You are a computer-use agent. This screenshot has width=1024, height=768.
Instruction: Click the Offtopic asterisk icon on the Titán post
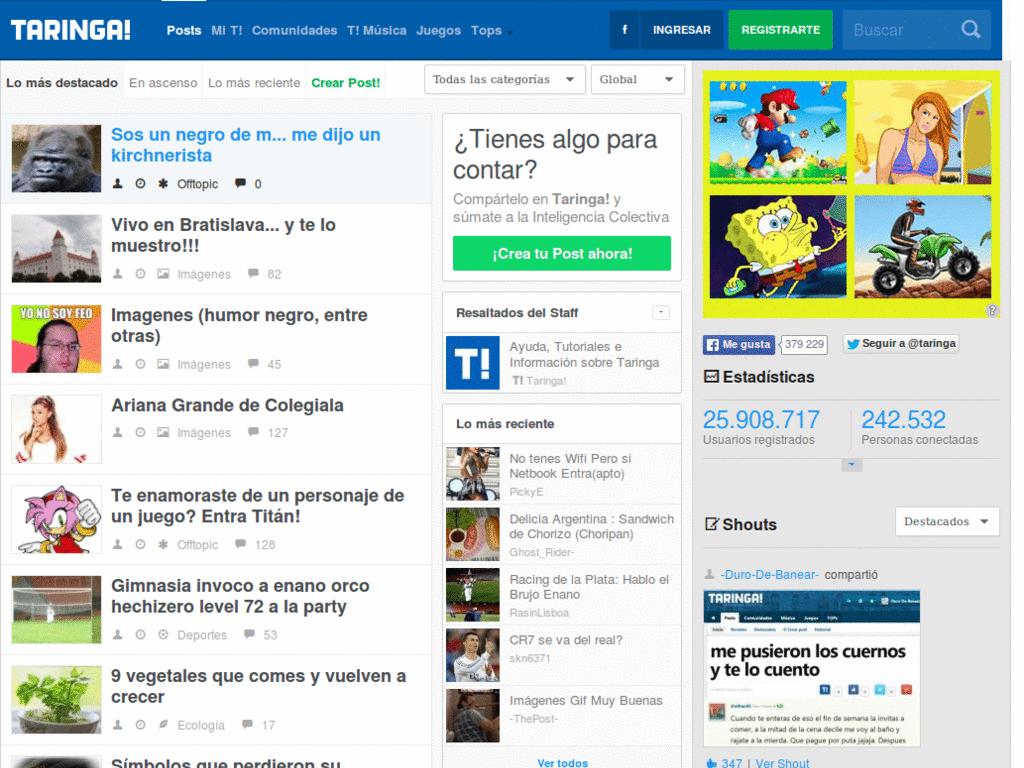163,545
